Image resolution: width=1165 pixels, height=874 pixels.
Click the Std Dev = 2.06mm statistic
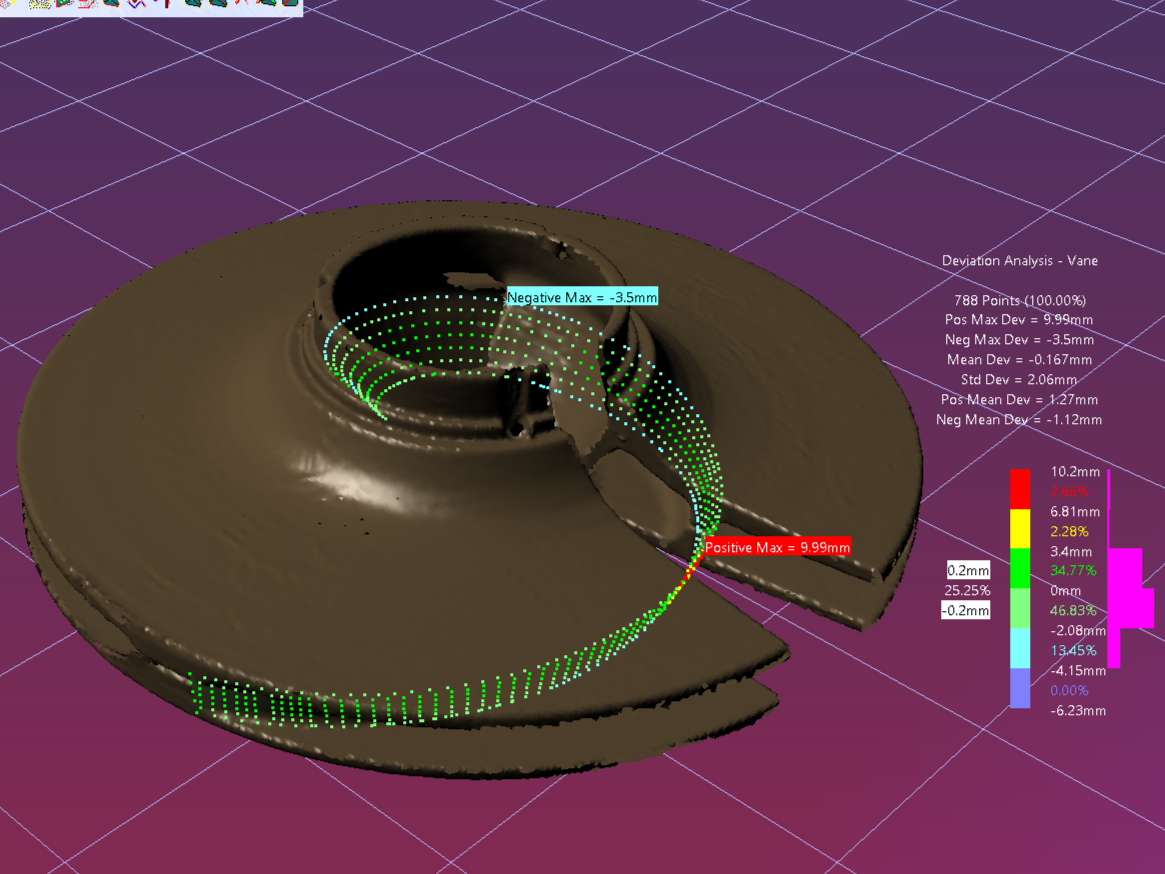pos(1019,379)
